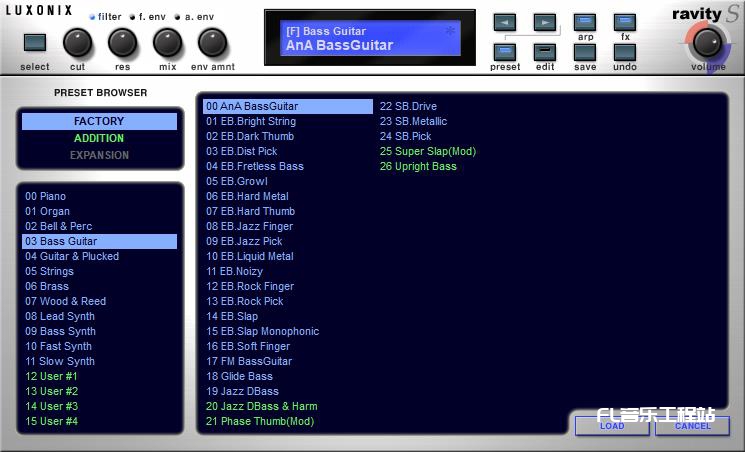Click the CANCEL button
The image size is (745, 452).
click(x=692, y=426)
